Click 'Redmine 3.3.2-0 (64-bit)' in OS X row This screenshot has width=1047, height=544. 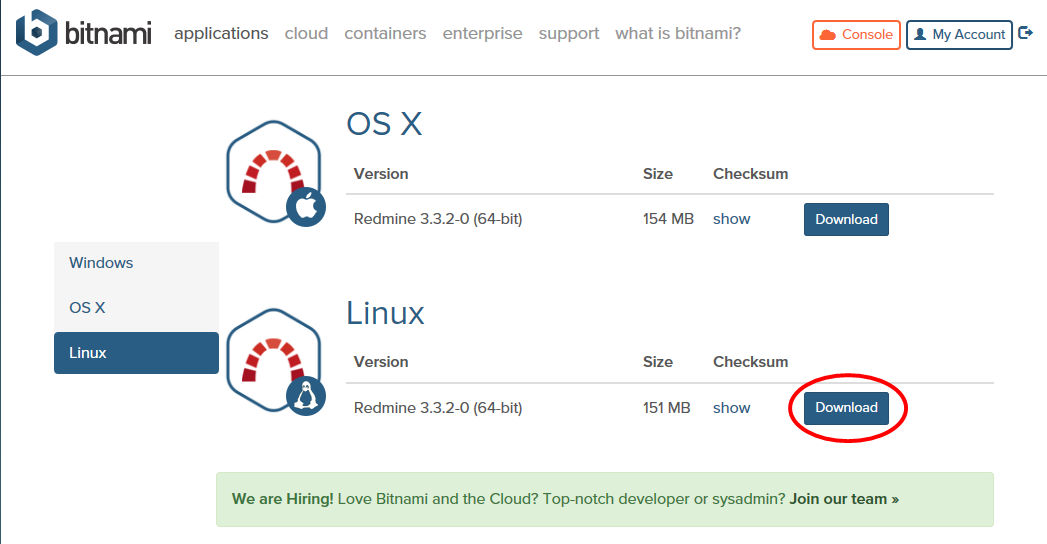click(x=438, y=219)
